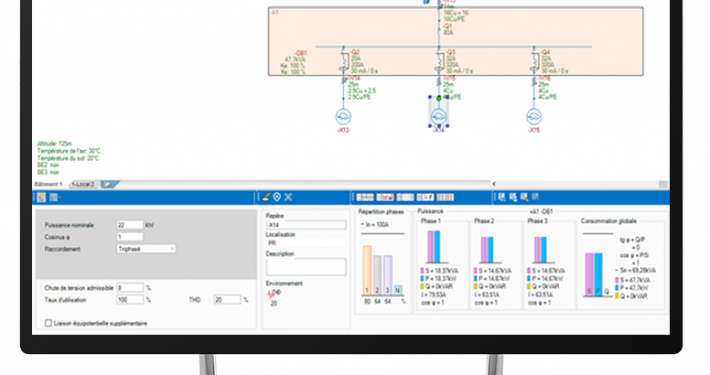Click the first results icon above A1-DB1
The image size is (710, 375).
[502, 197]
